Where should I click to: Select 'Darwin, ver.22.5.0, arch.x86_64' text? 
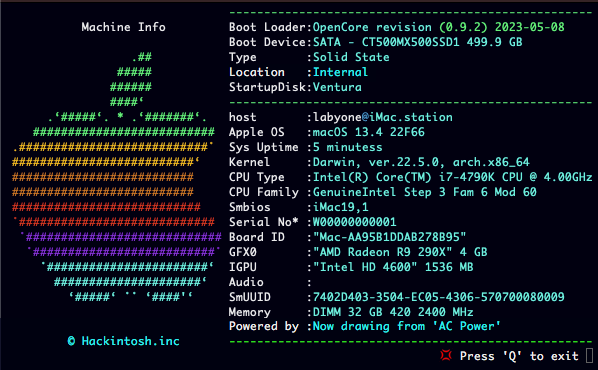[421, 162]
